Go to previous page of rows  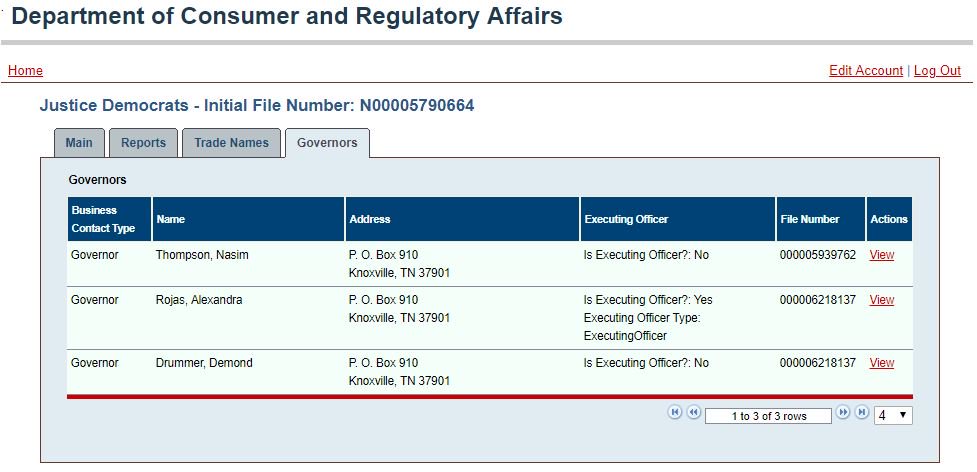[x=693, y=412]
